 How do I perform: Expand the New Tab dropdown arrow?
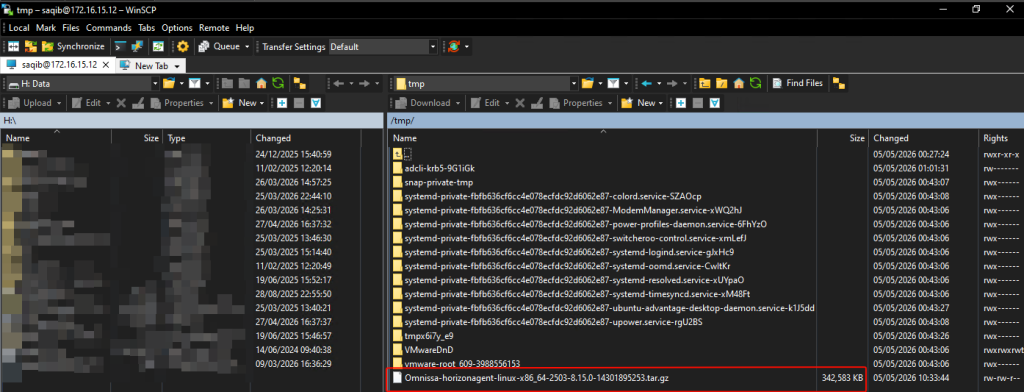pyautogui.click(x=177, y=66)
